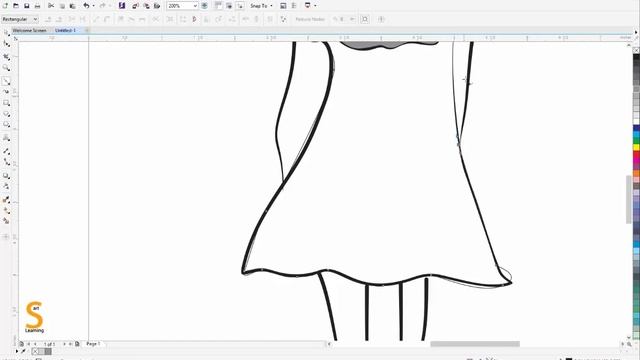Viewport: 640px width, 360px height.
Task: Select the Pick tool in the toolbox
Action: 6,33
